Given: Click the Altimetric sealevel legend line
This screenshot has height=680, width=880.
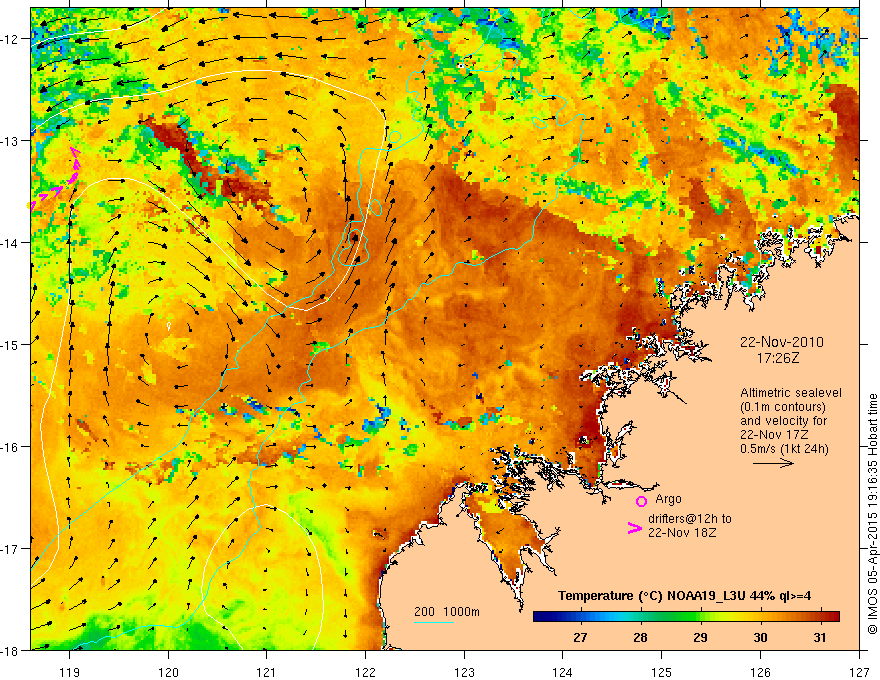Looking at the screenshot, I should click(791, 393).
